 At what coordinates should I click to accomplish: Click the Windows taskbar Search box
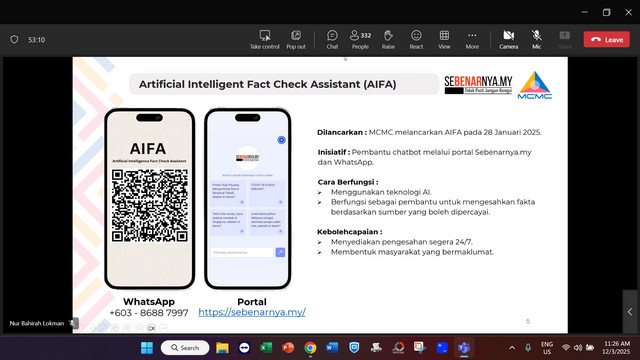[x=185, y=348]
